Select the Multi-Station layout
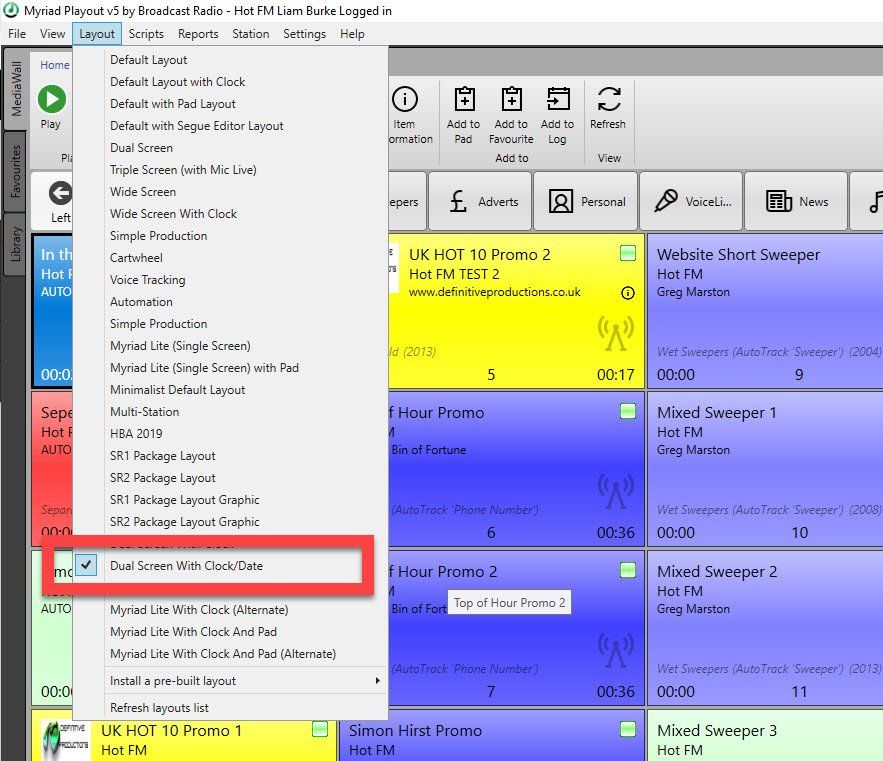883x761 pixels. pyautogui.click(x=145, y=411)
